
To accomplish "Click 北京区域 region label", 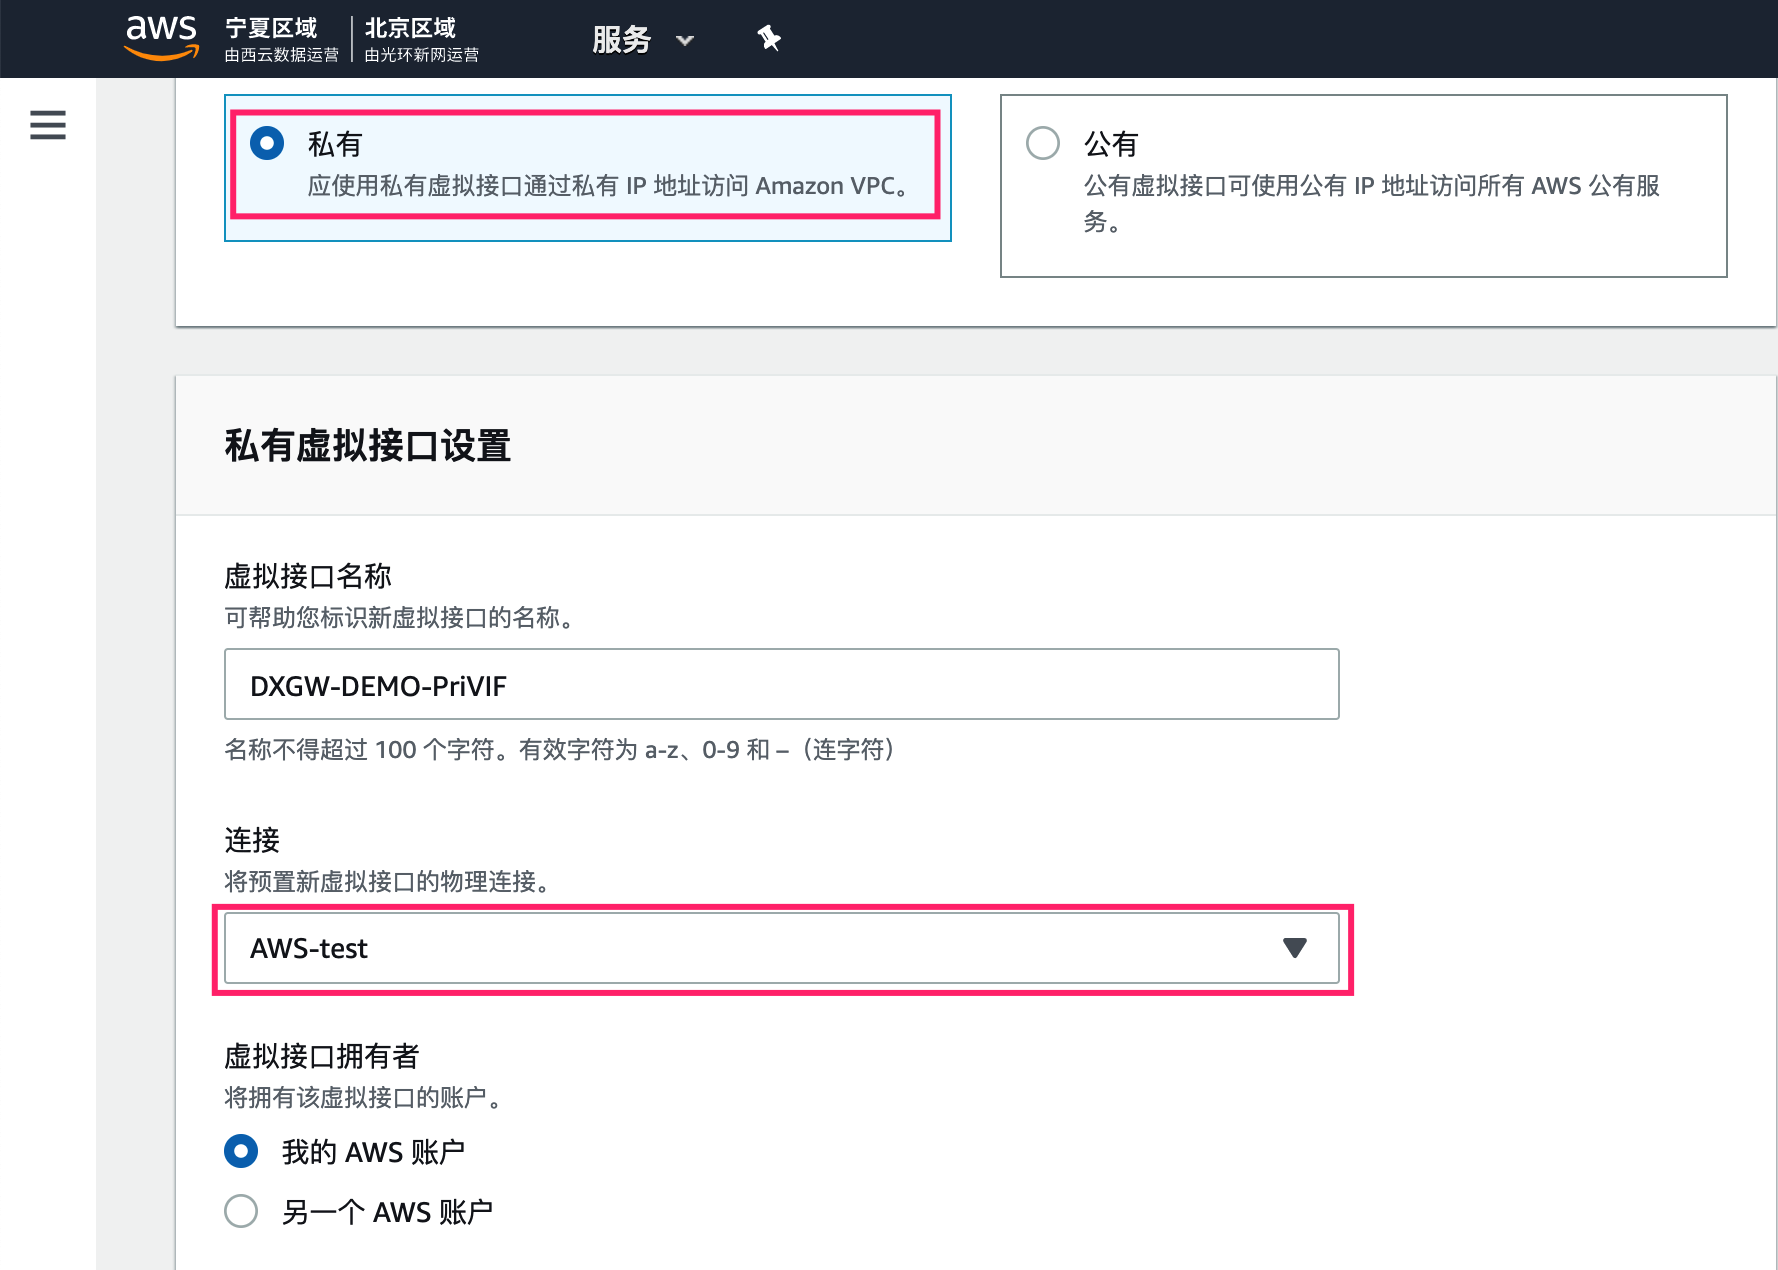I will [410, 28].
